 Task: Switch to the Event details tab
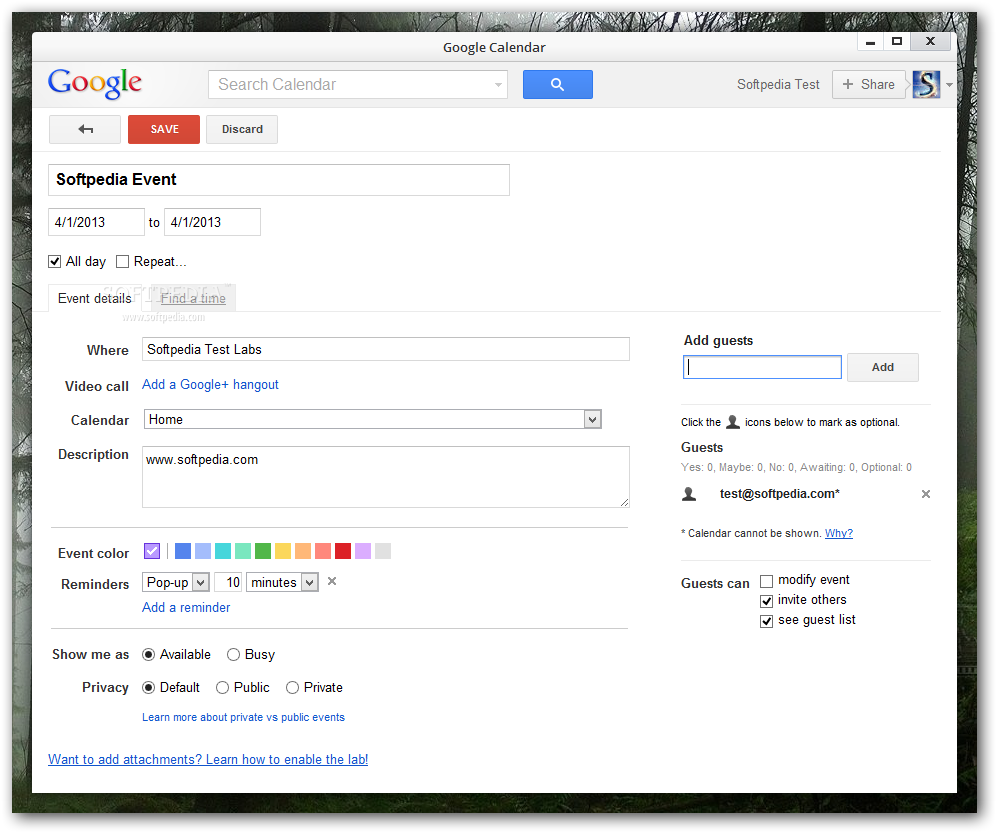(95, 298)
